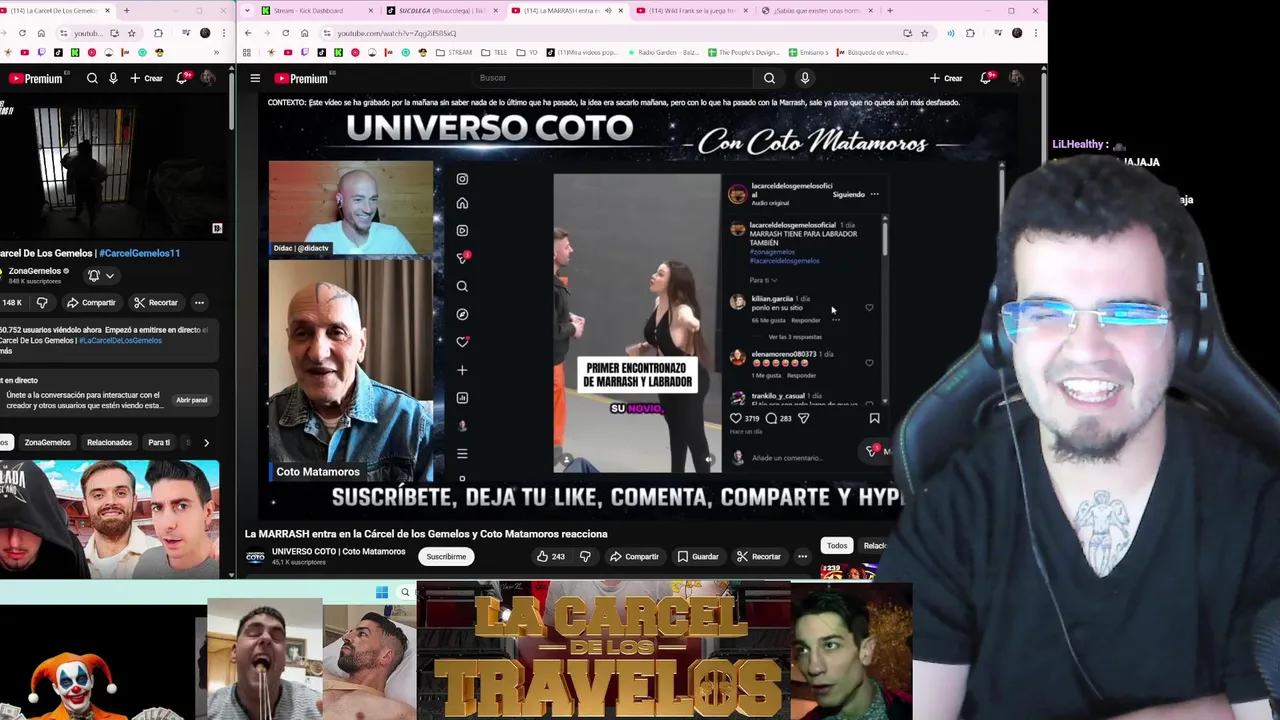The height and width of the screenshot is (720, 1280).
Task: Open more actions menu beside left Recortar
Action: [x=199, y=302]
